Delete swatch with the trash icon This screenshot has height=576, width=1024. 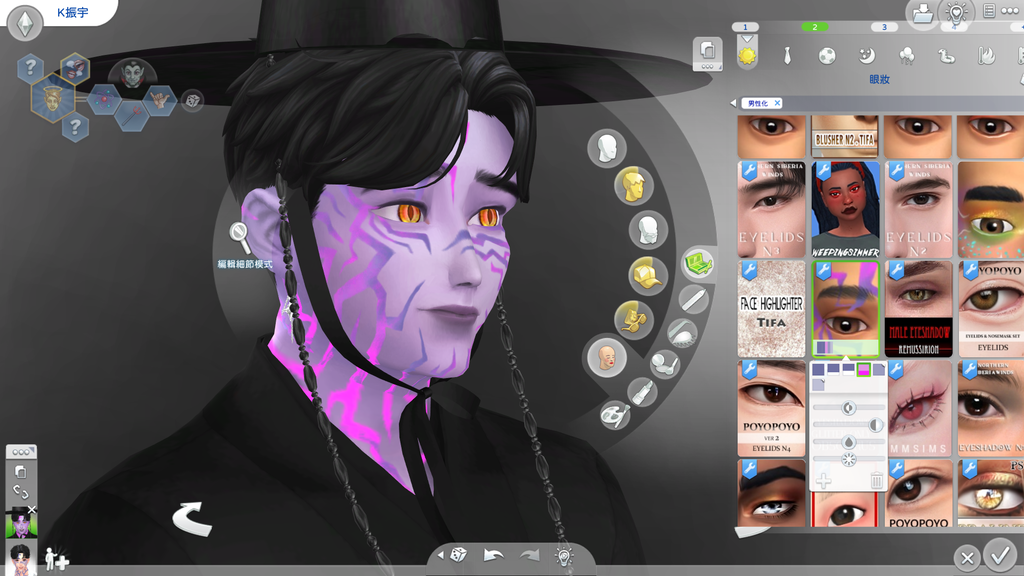point(876,481)
